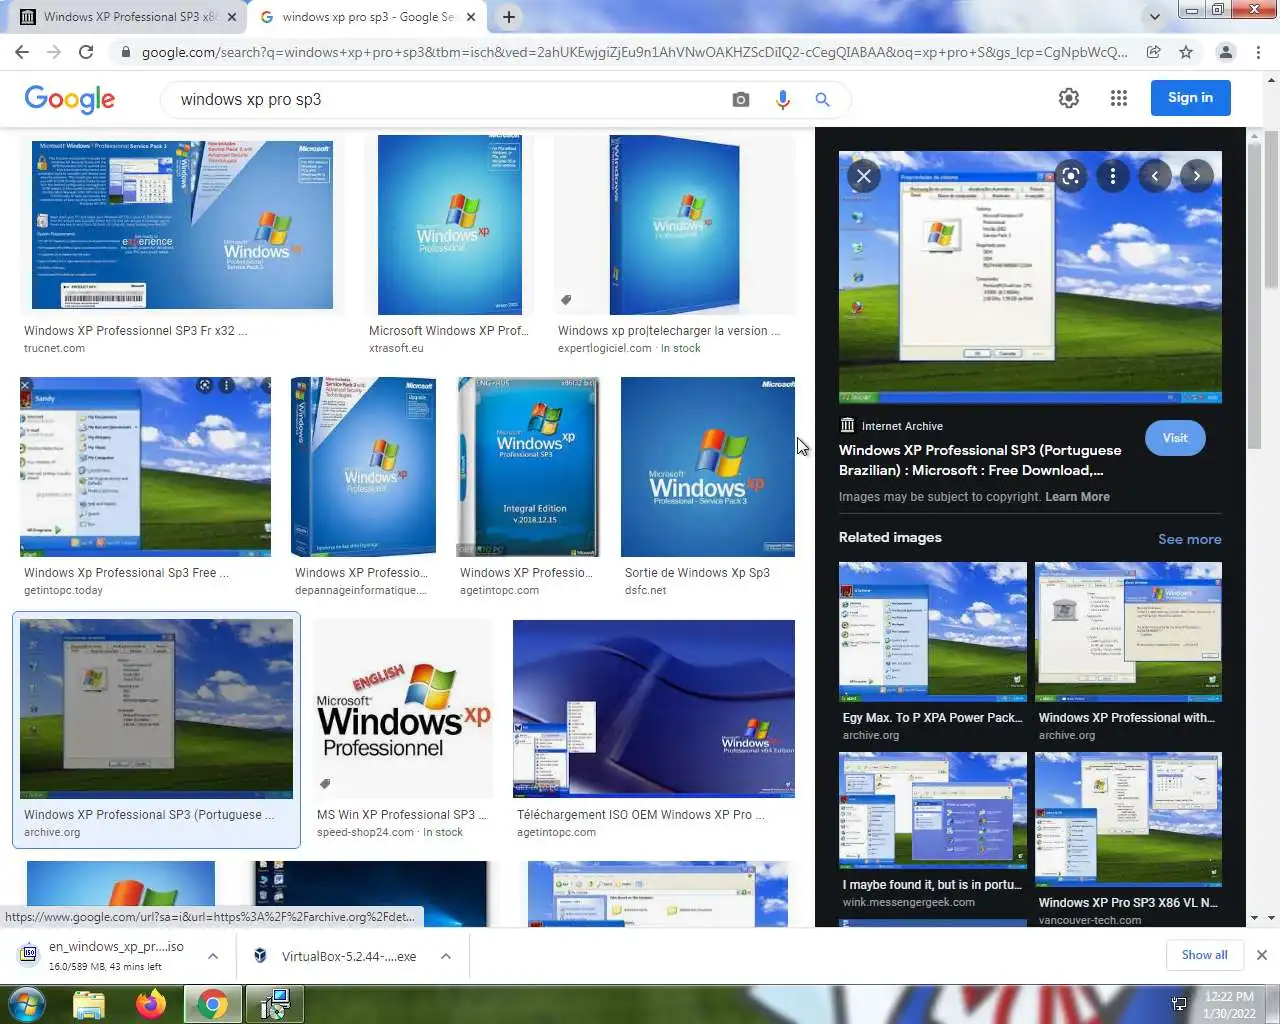See more related images

point(1189,539)
